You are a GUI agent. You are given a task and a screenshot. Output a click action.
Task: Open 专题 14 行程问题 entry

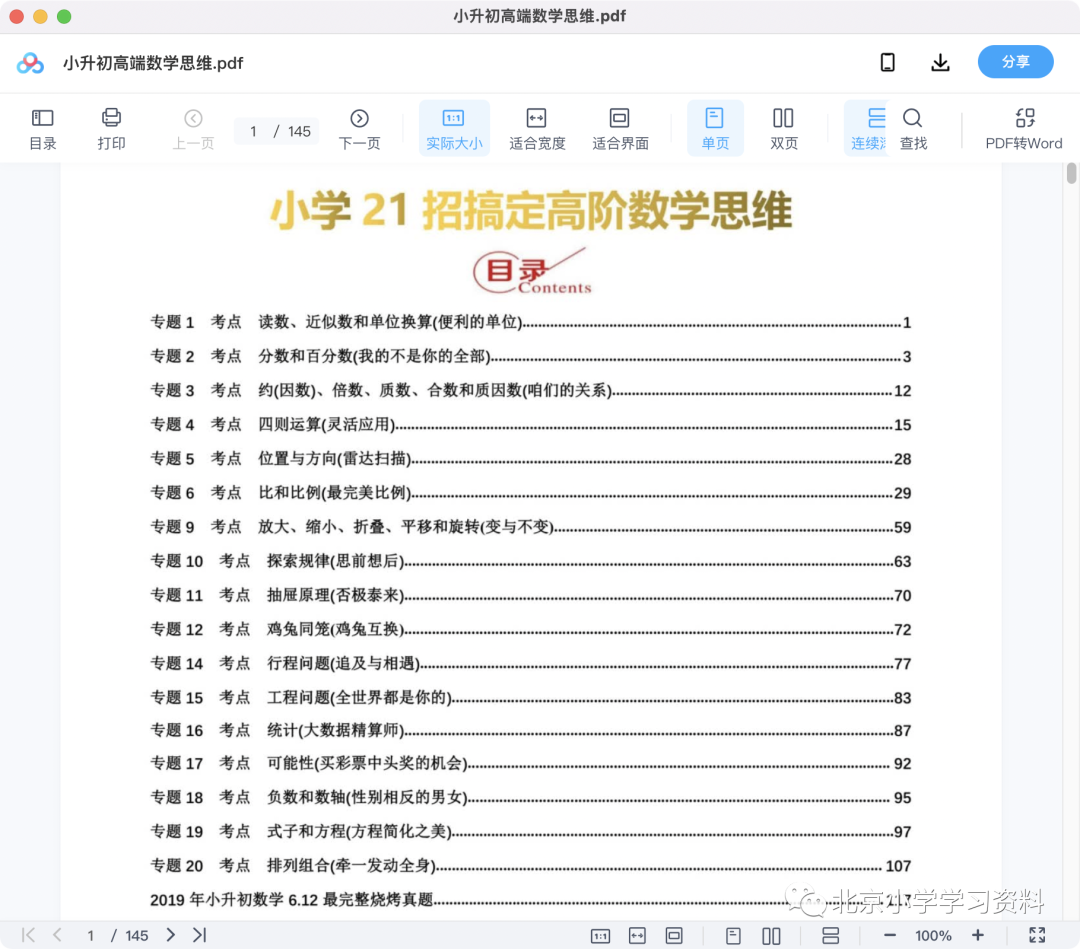coord(530,663)
